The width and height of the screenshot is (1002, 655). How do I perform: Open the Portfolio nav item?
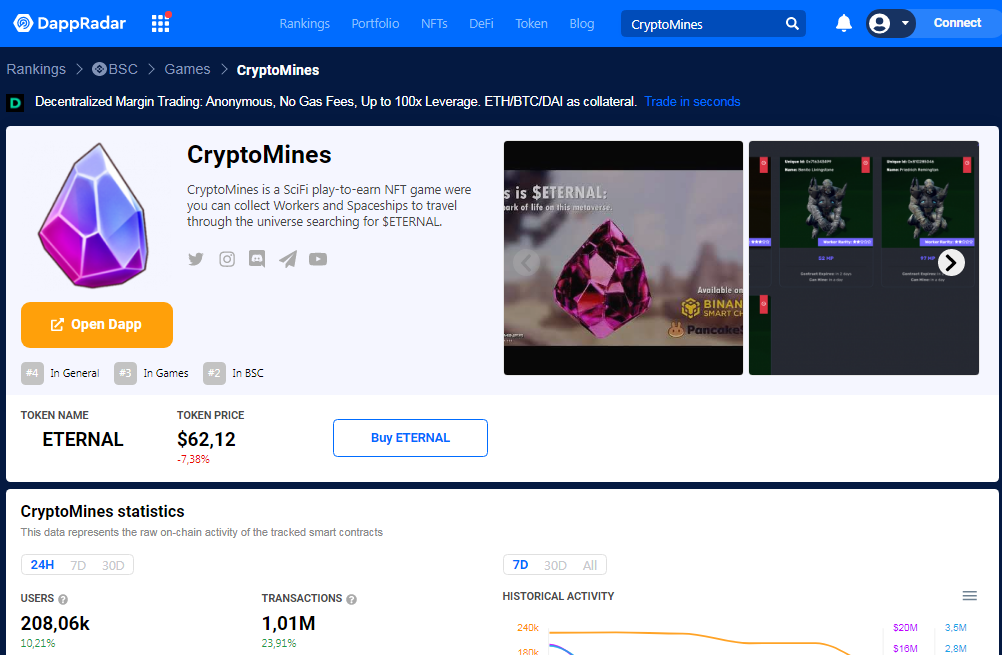tap(375, 24)
